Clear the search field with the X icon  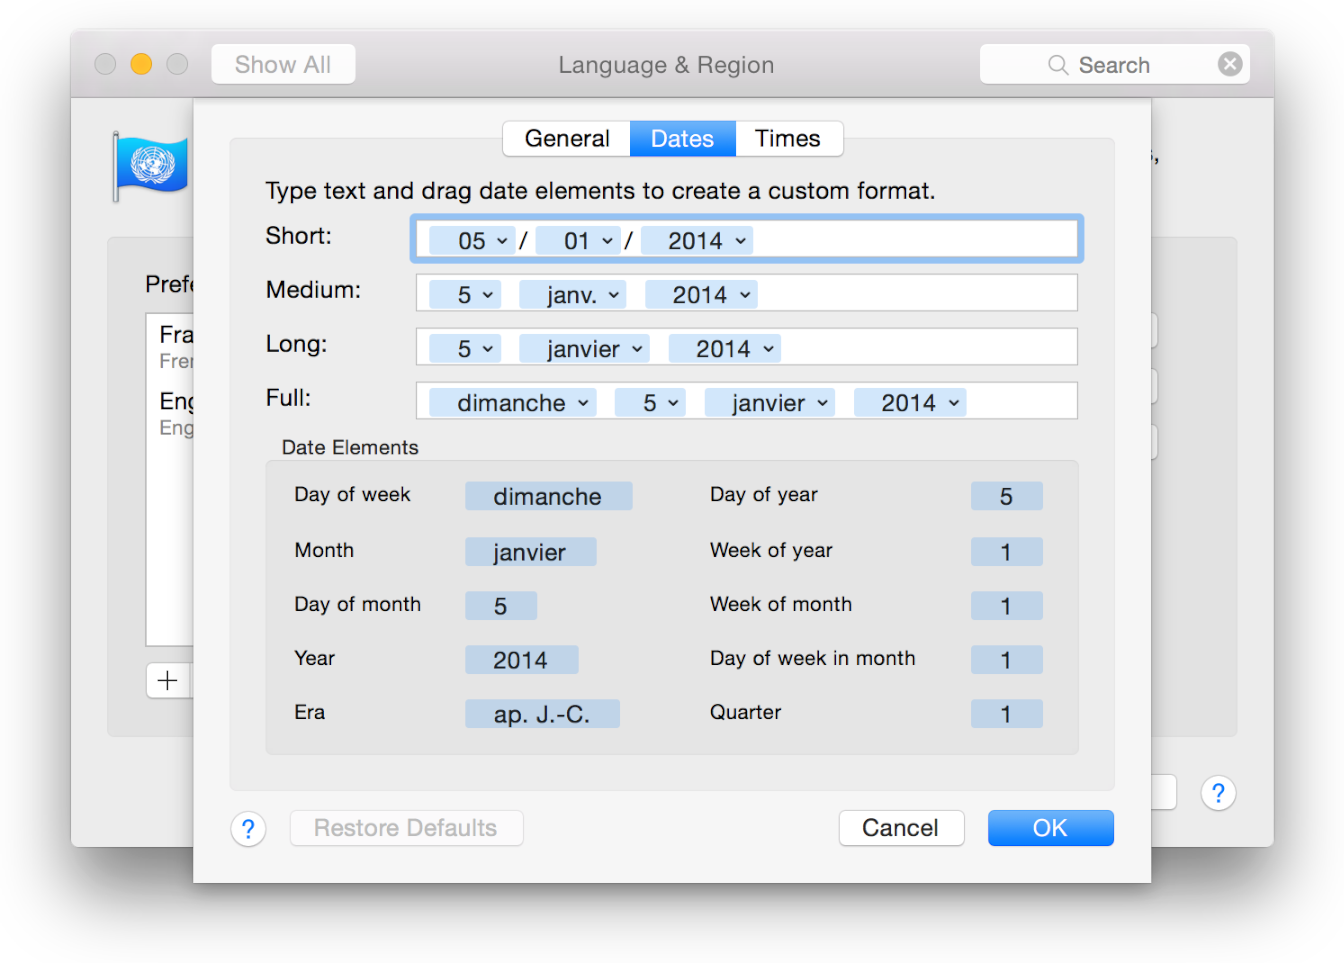(1230, 63)
